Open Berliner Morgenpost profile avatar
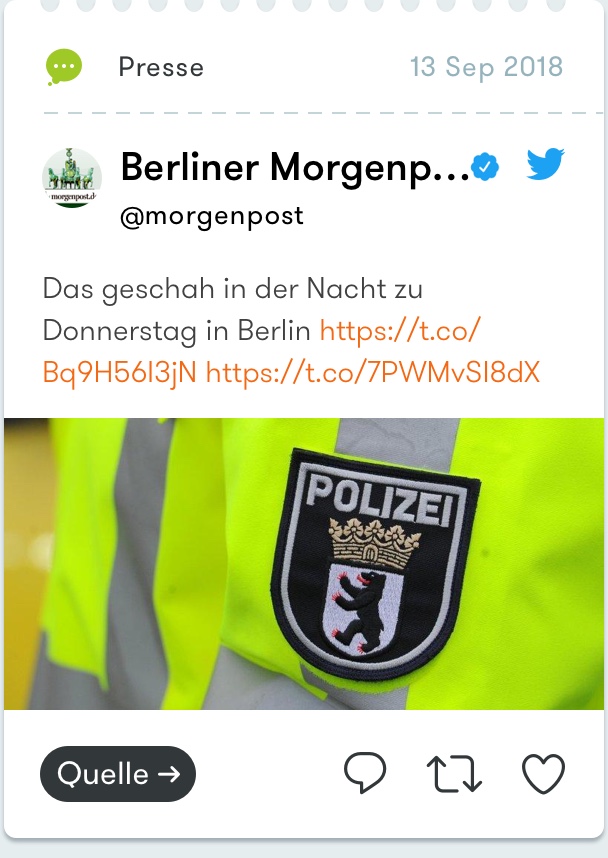Screen dimensions: 608x858 click(72, 178)
